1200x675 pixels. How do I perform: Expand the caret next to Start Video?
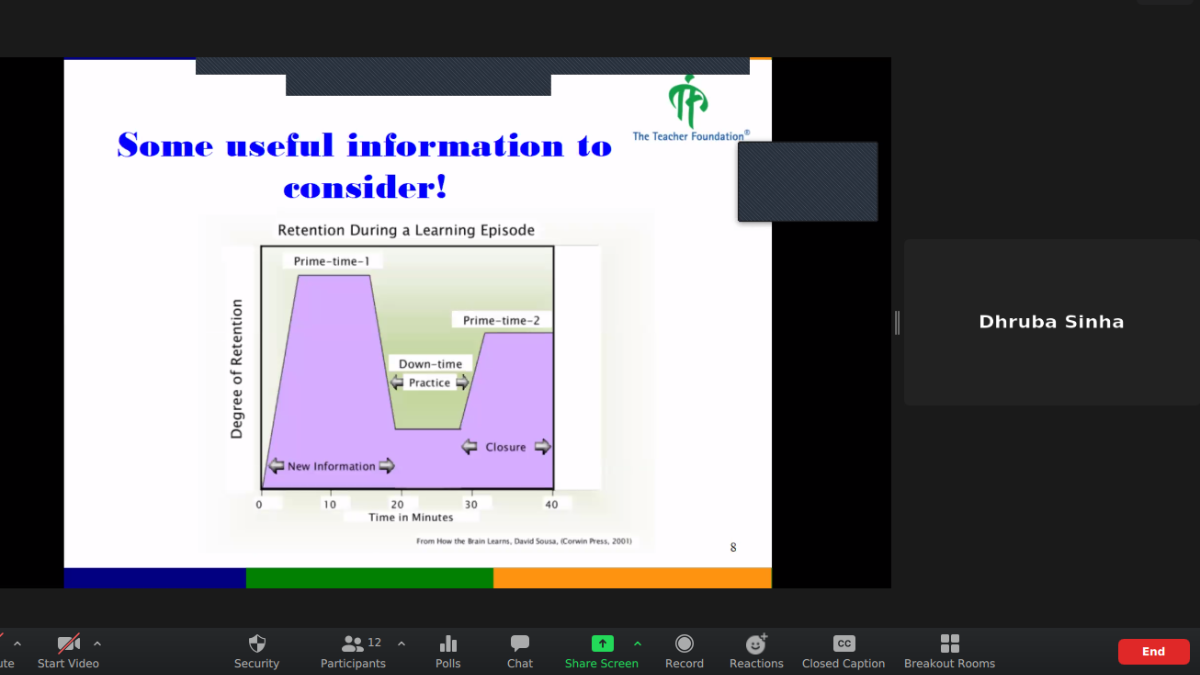point(97,643)
